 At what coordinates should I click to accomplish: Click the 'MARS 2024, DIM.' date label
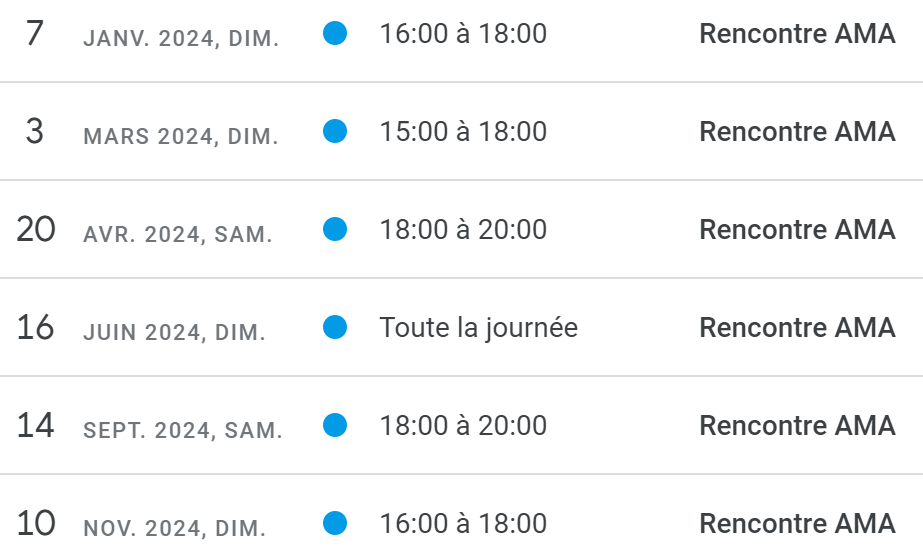(x=181, y=137)
